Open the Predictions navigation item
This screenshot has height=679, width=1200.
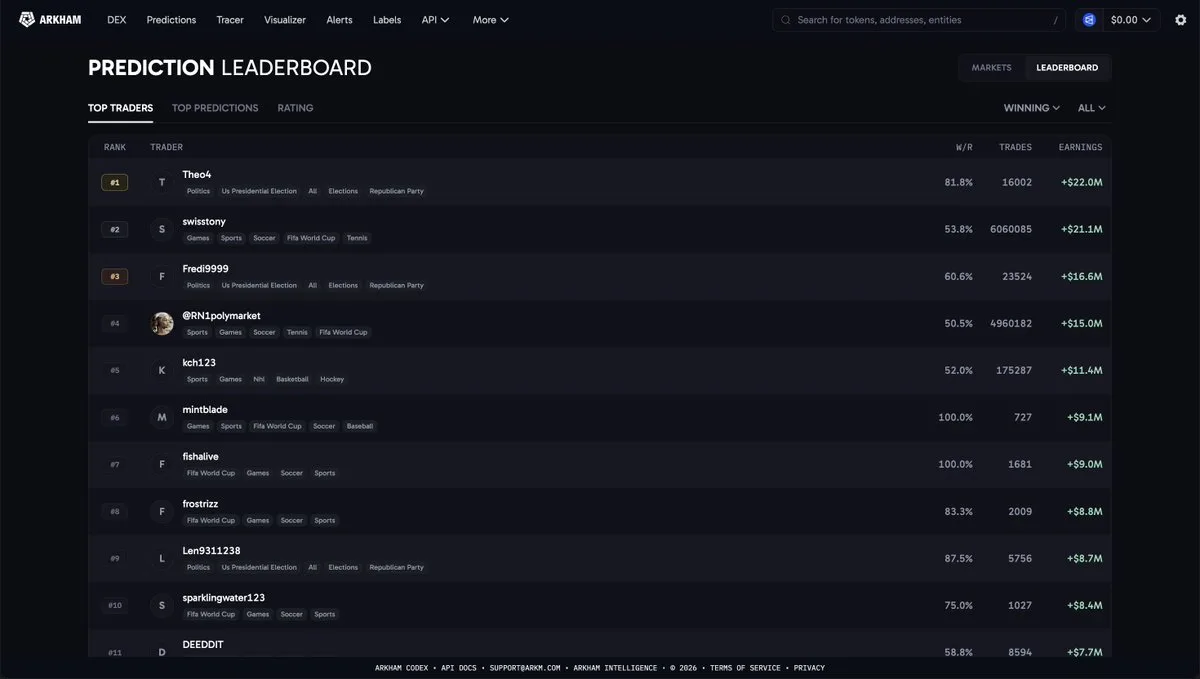point(171,20)
